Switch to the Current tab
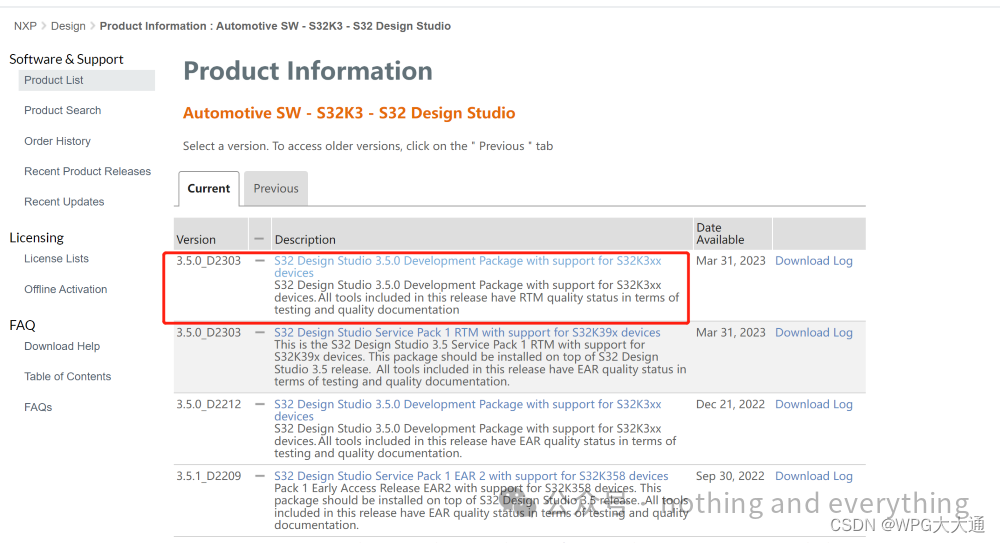This screenshot has width=1000, height=543. 209,188
